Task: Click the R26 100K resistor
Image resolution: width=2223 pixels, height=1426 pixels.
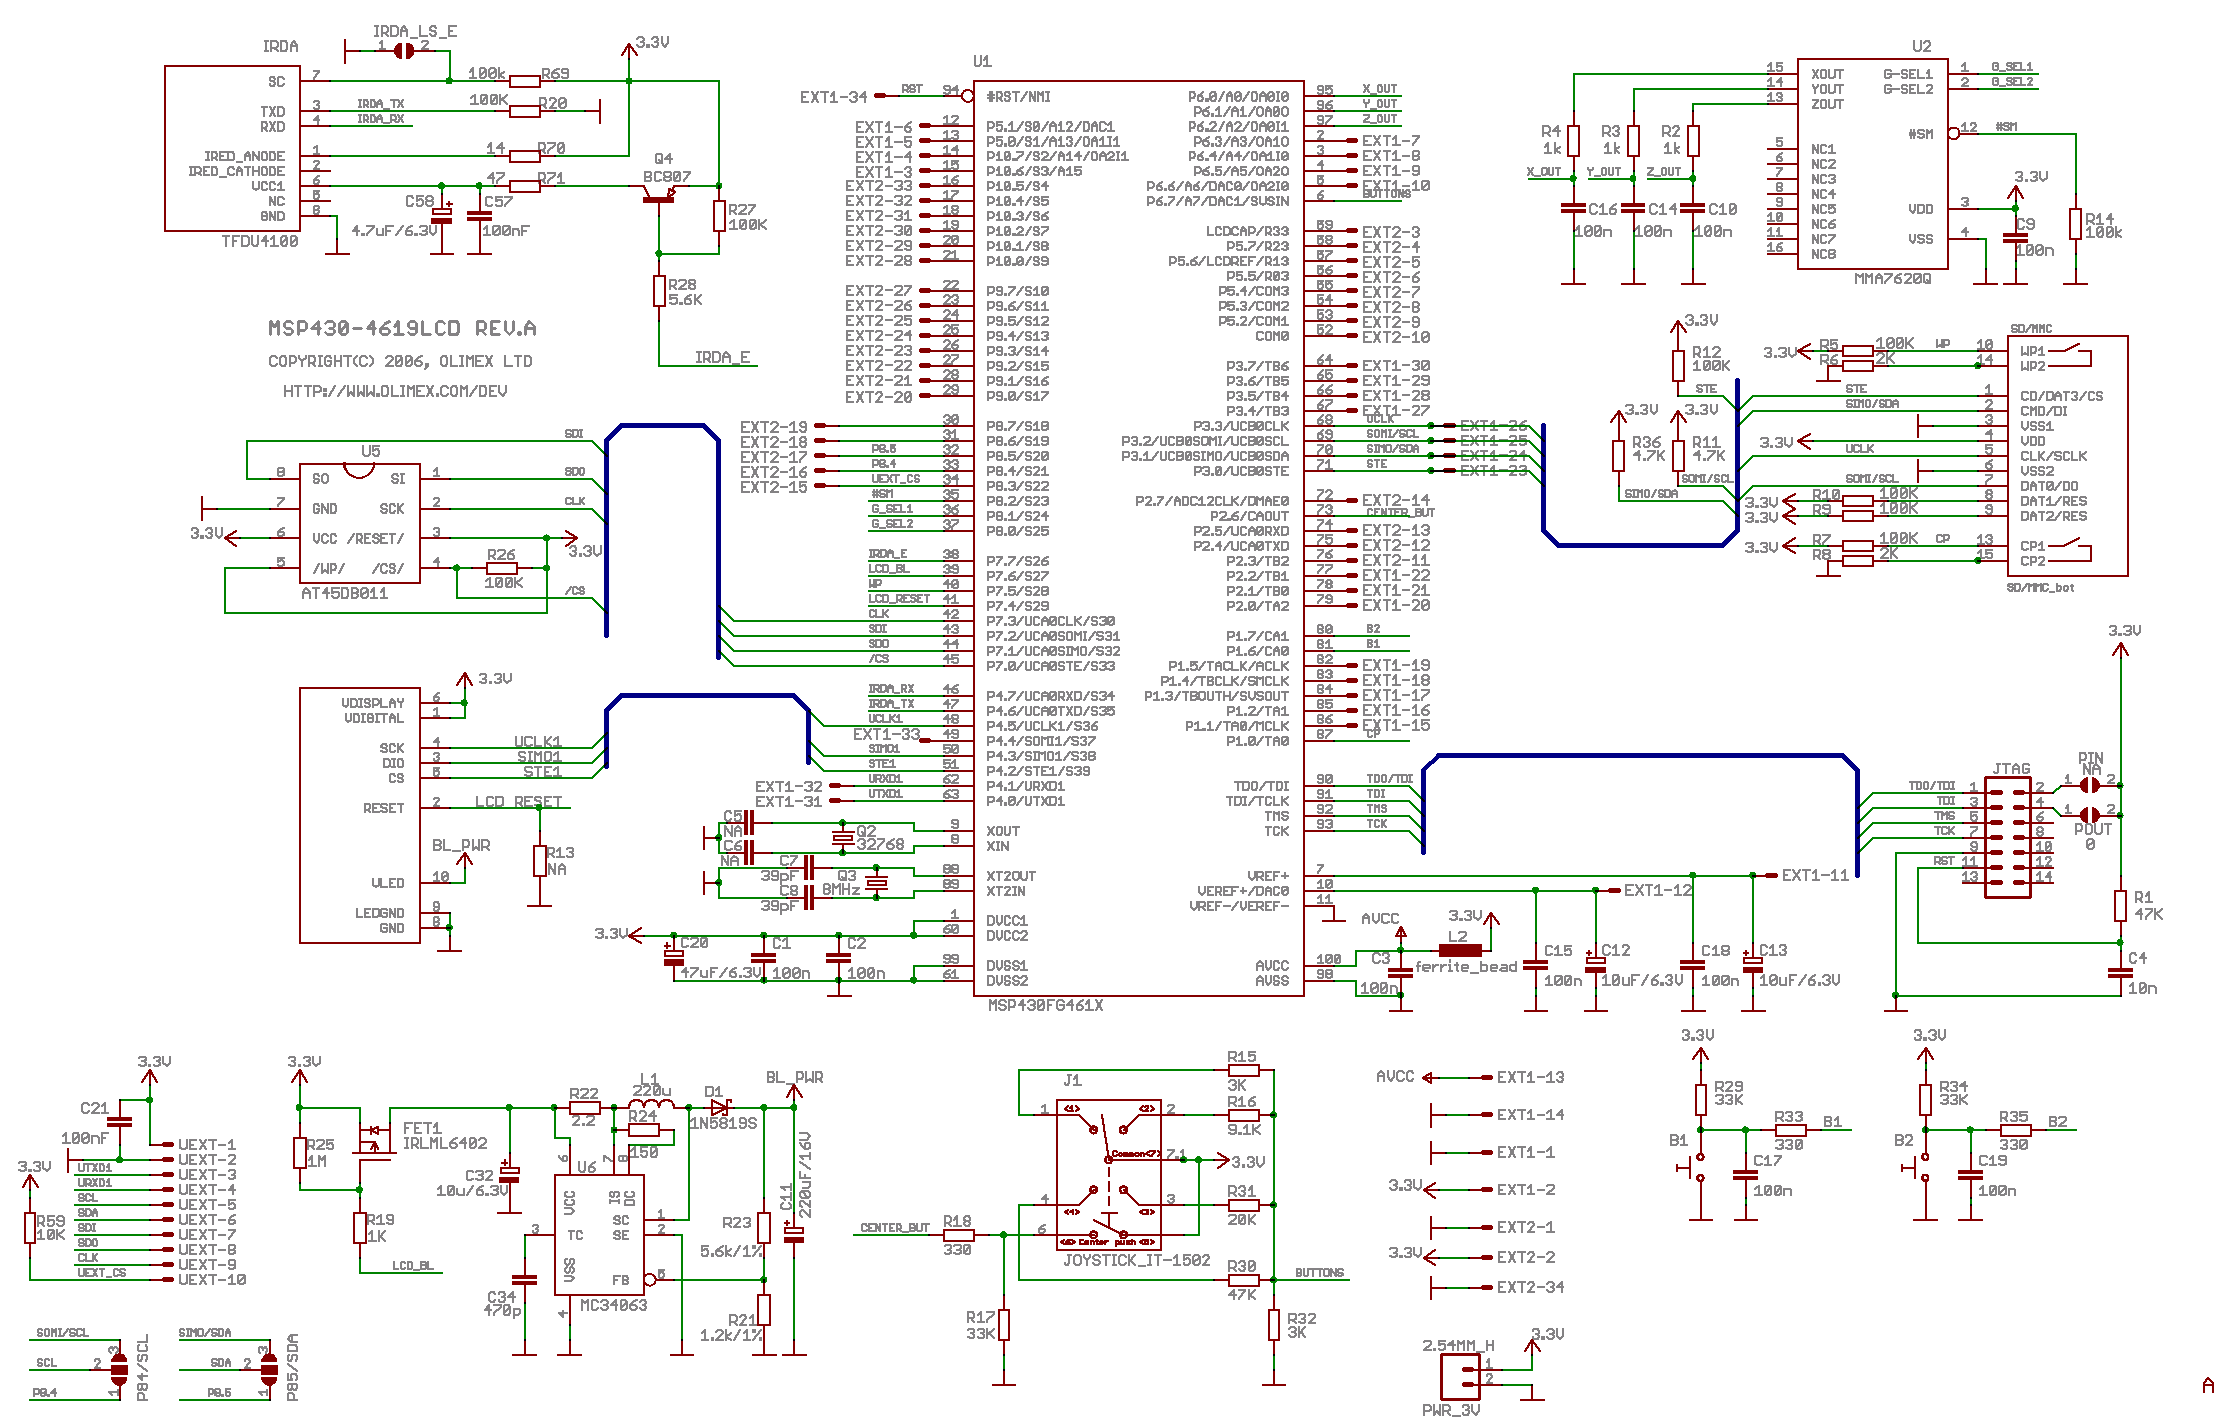Action: [x=501, y=568]
